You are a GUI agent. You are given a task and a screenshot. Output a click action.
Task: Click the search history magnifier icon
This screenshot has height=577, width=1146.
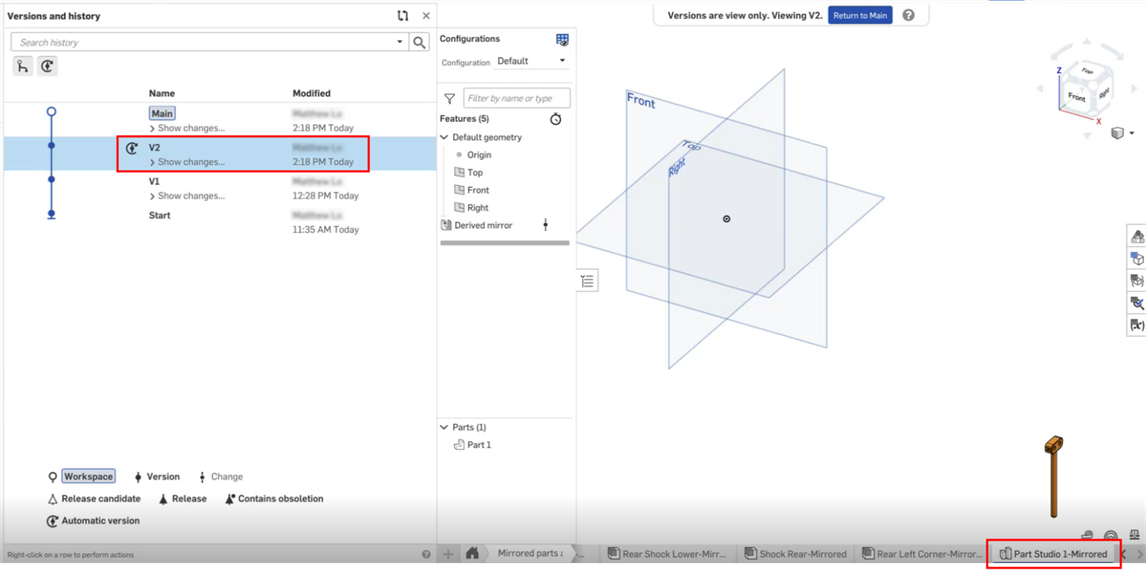click(420, 42)
